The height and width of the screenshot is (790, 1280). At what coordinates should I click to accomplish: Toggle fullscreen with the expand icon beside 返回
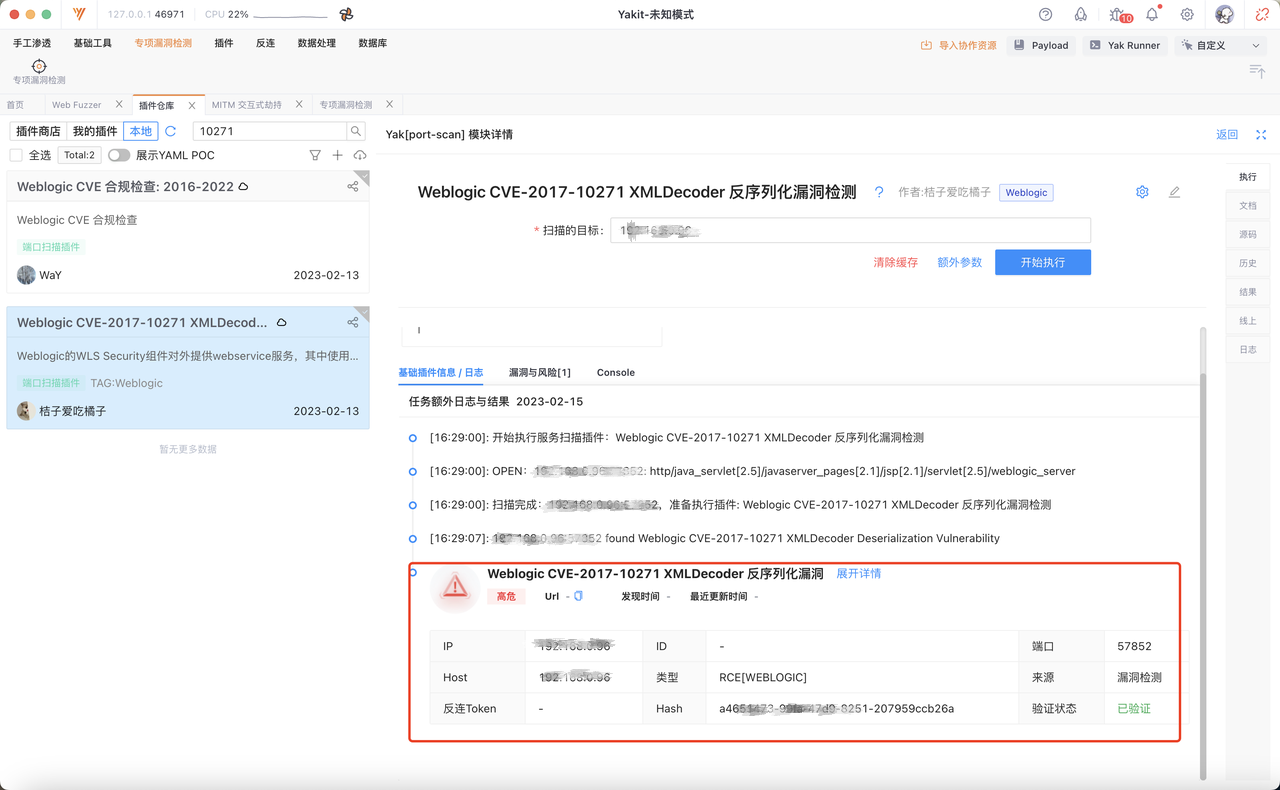(x=1261, y=135)
